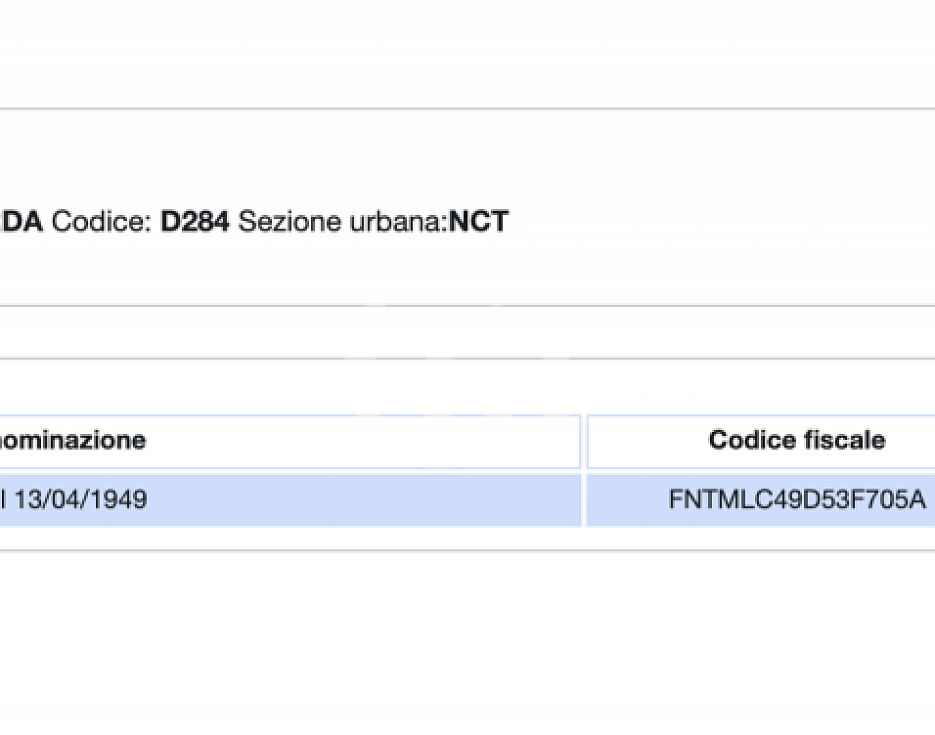
Task: Click the blank area below the table
Action: (468, 644)
